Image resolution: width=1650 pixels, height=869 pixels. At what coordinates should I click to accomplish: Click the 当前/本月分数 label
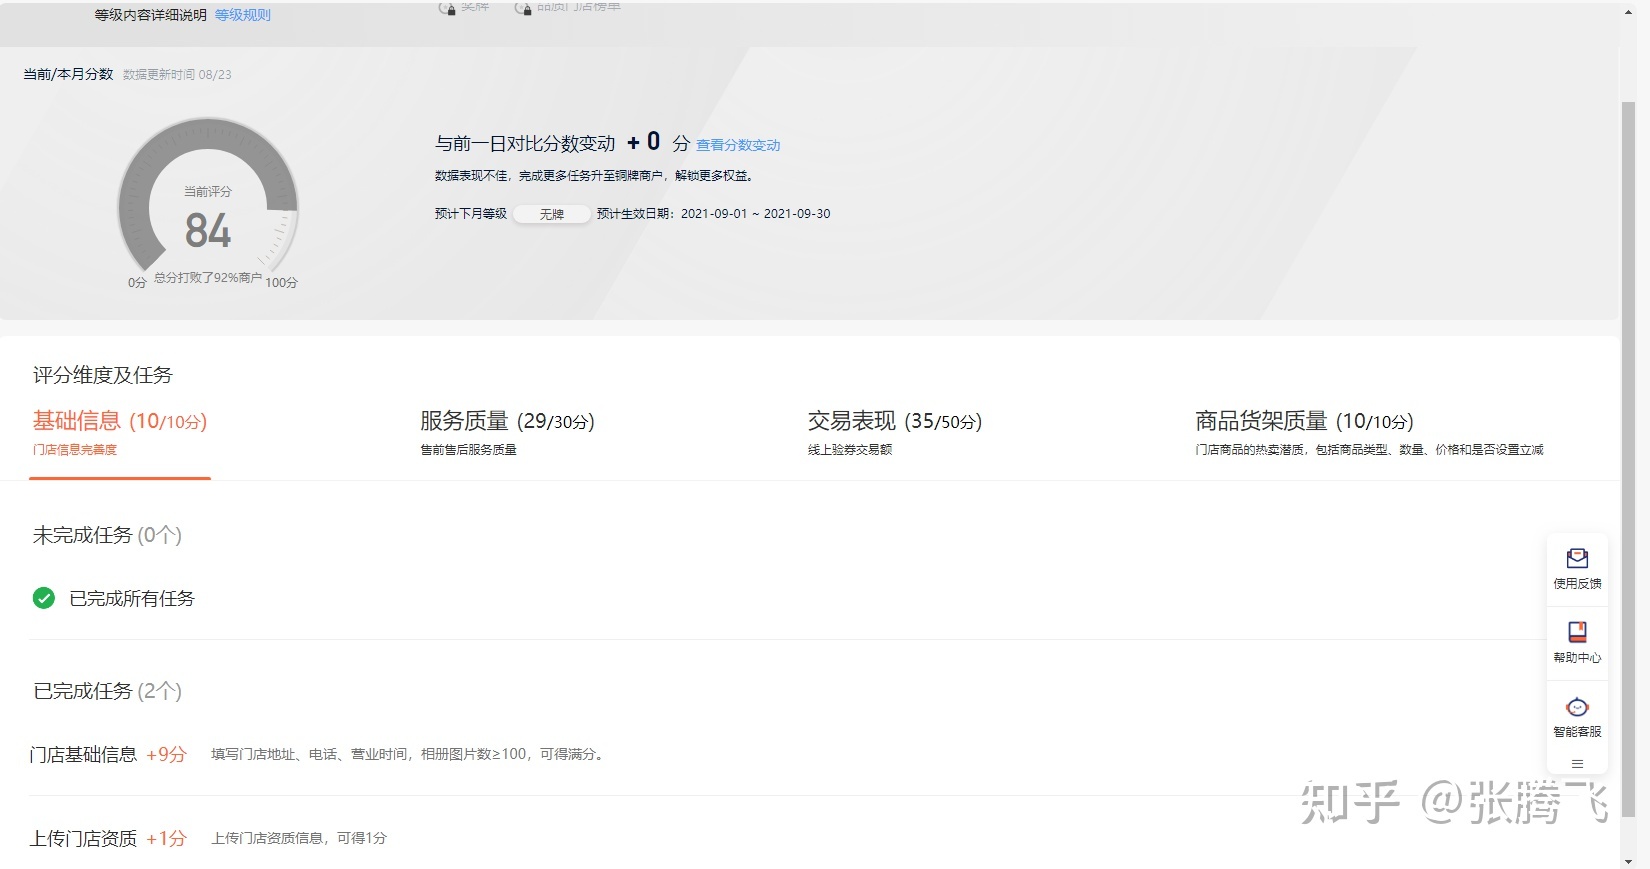click(x=68, y=74)
